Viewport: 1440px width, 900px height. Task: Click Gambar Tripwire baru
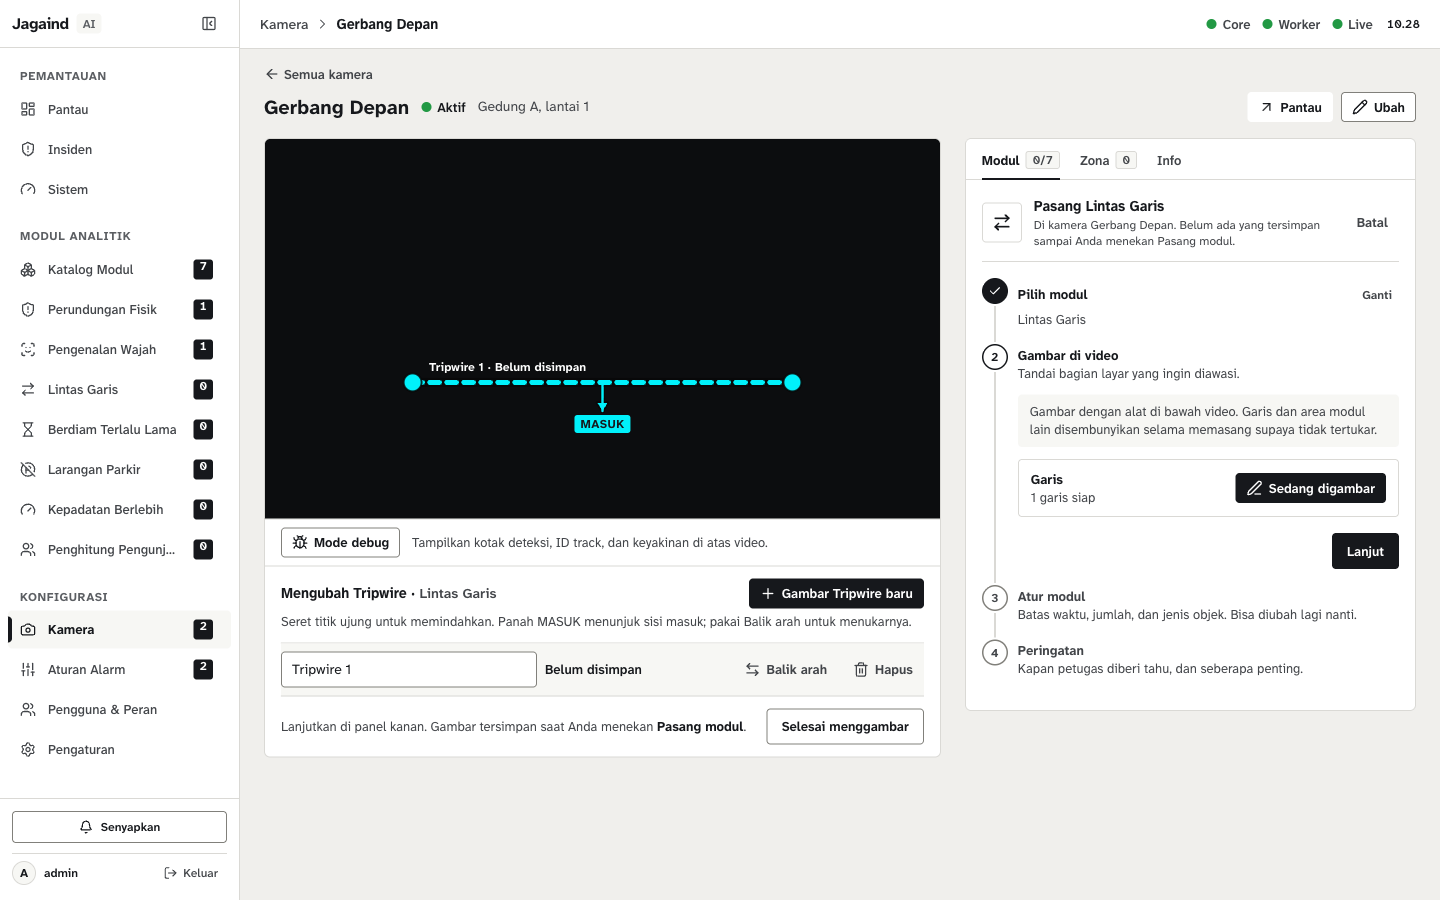[x=836, y=593]
